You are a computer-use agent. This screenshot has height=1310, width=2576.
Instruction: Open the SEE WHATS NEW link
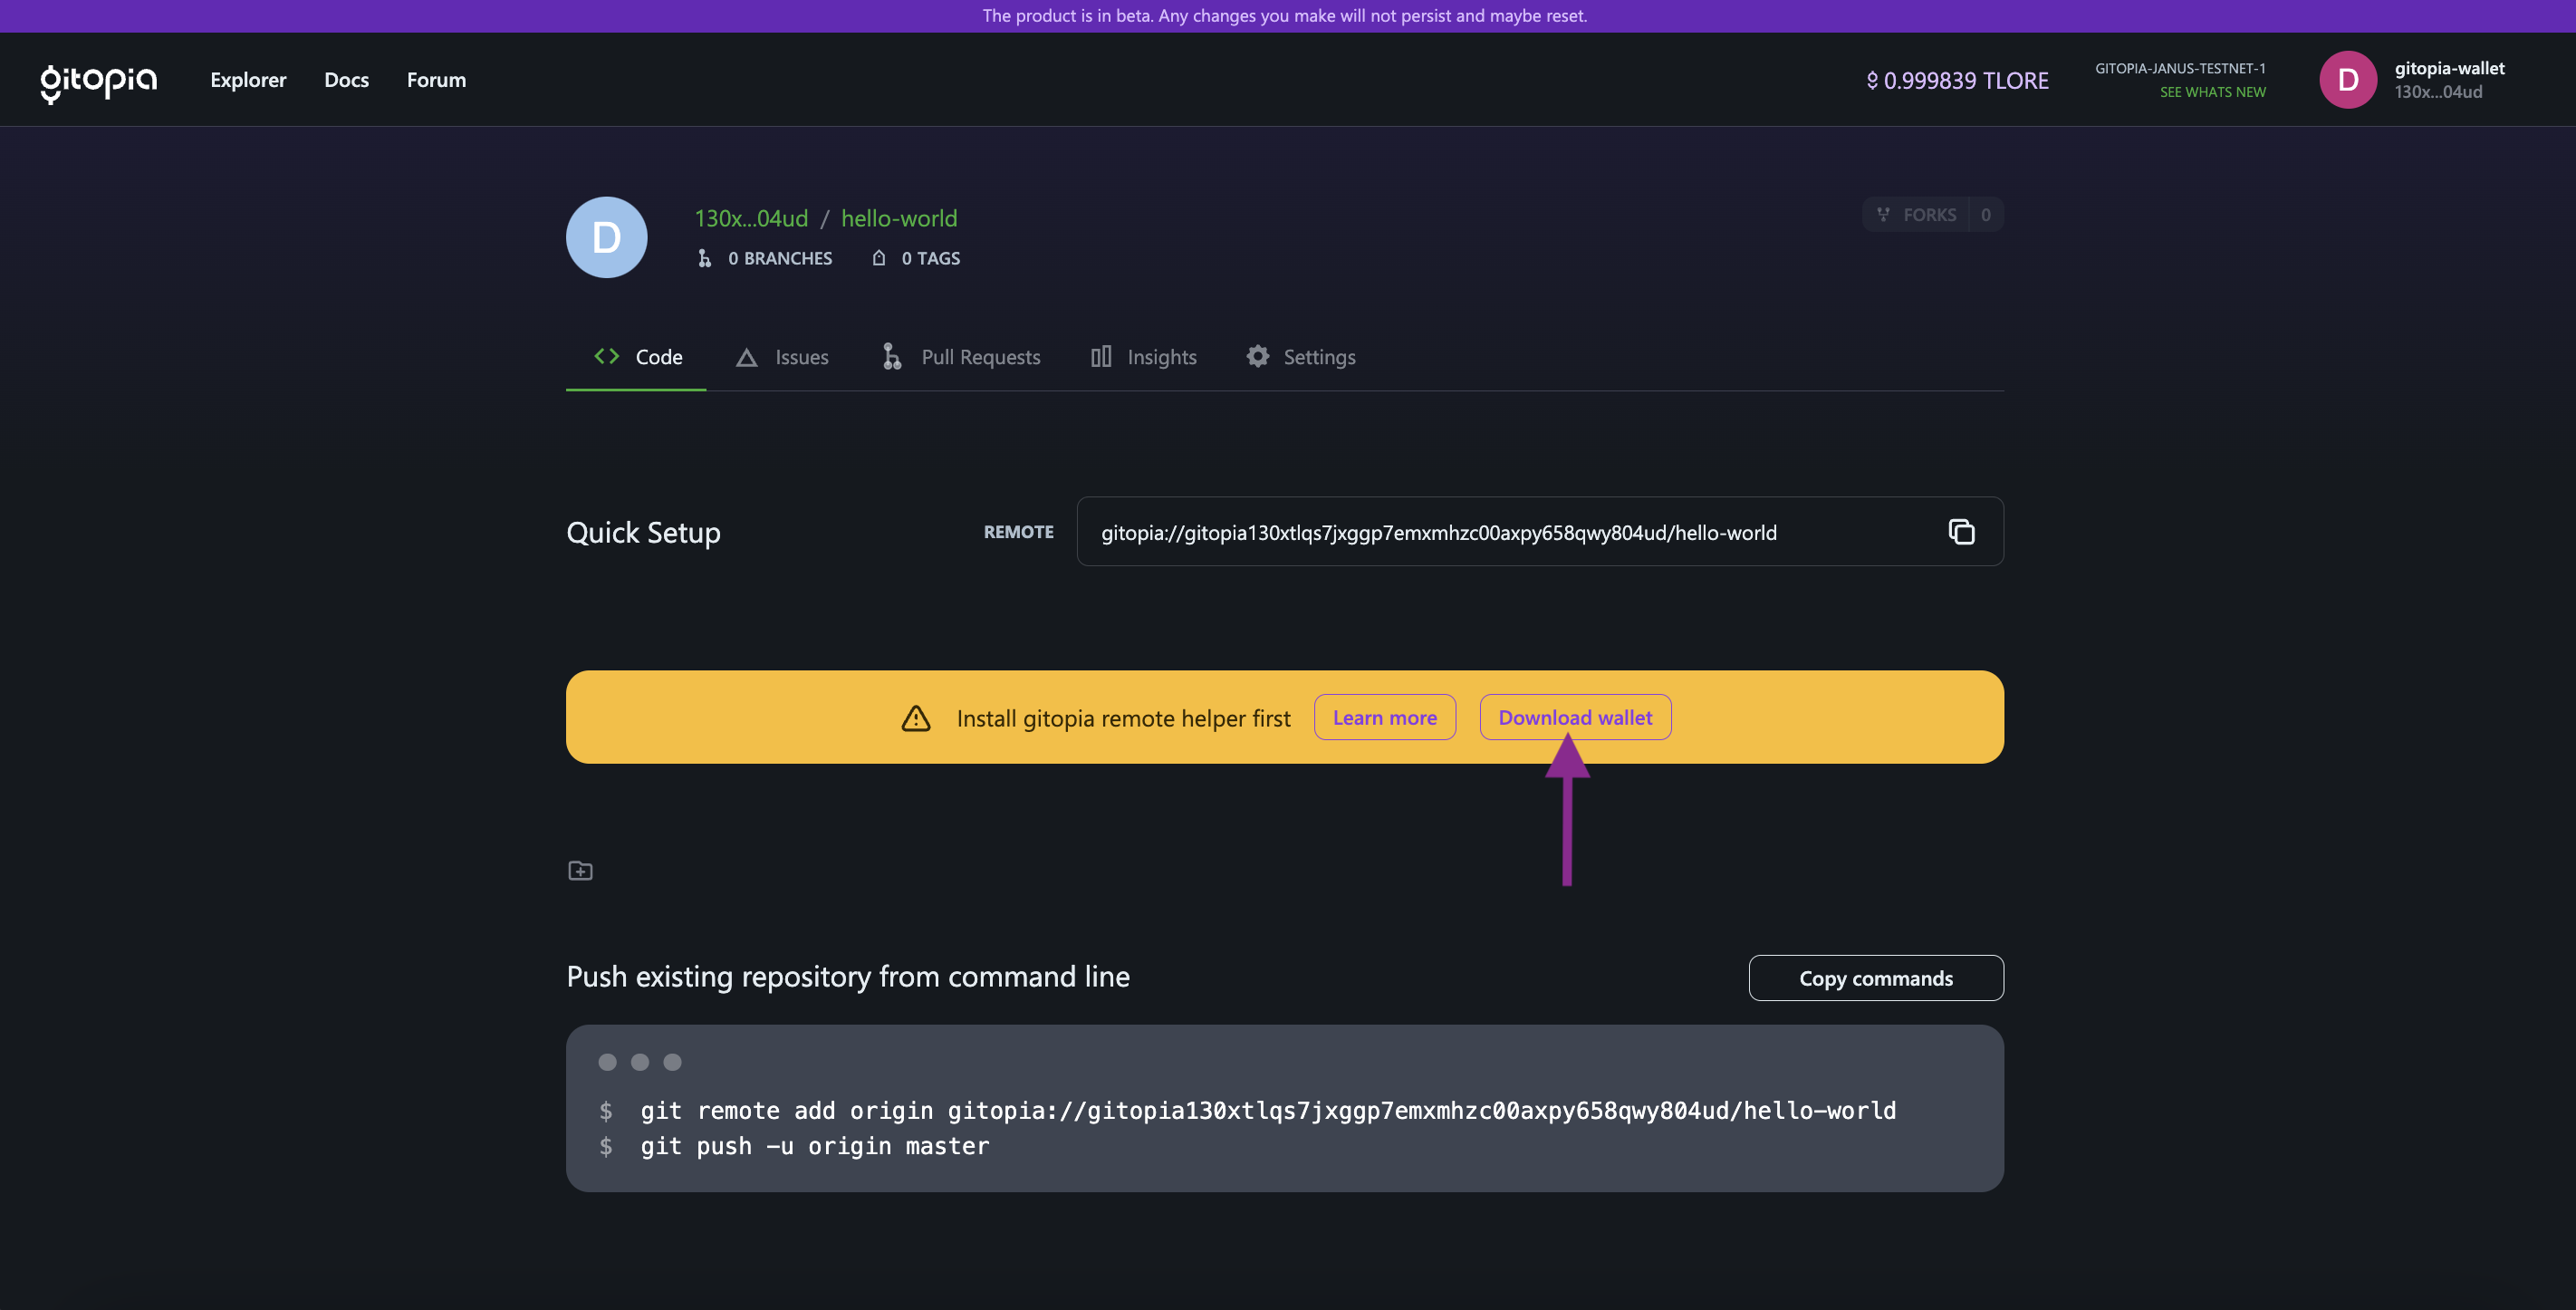coord(2213,92)
